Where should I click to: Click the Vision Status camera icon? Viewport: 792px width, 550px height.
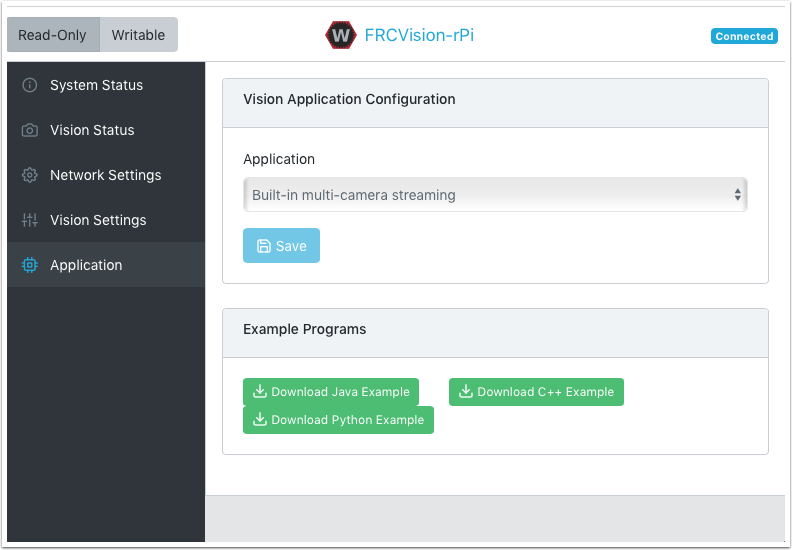30,130
